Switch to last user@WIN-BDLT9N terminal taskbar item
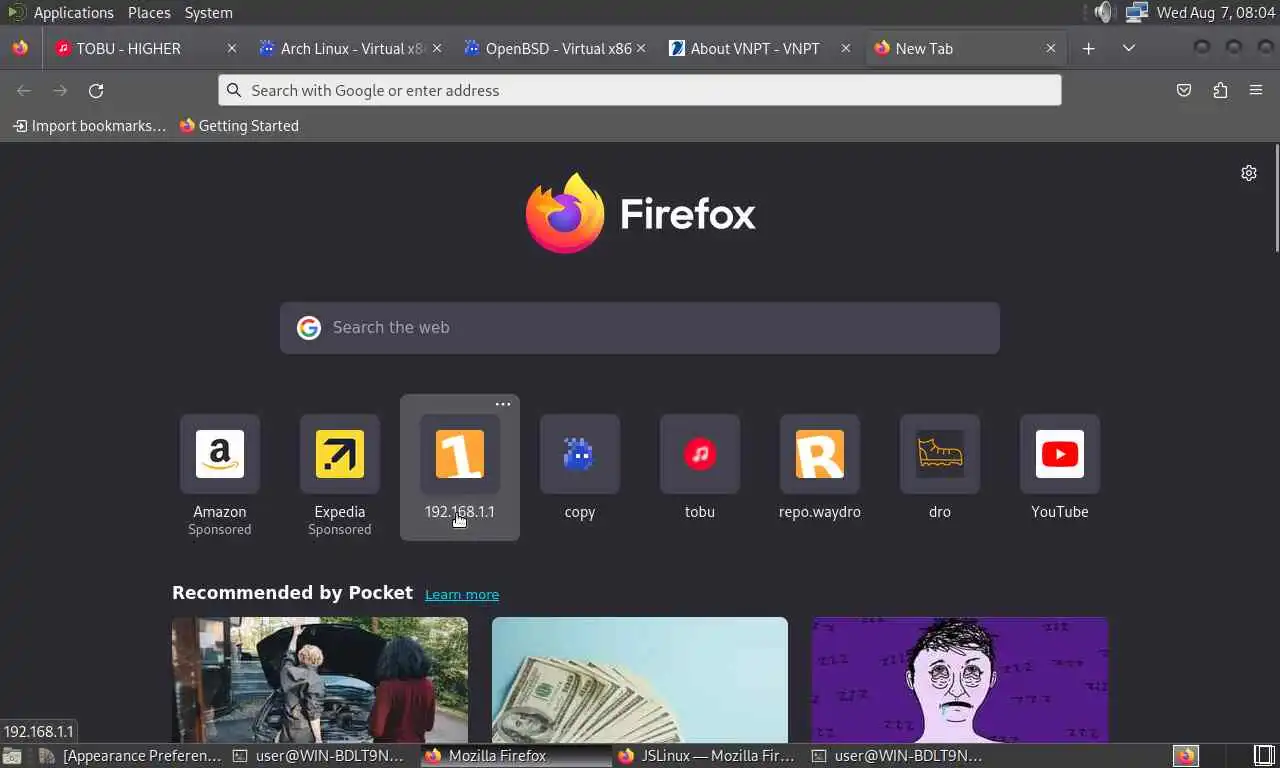 coord(900,756)
